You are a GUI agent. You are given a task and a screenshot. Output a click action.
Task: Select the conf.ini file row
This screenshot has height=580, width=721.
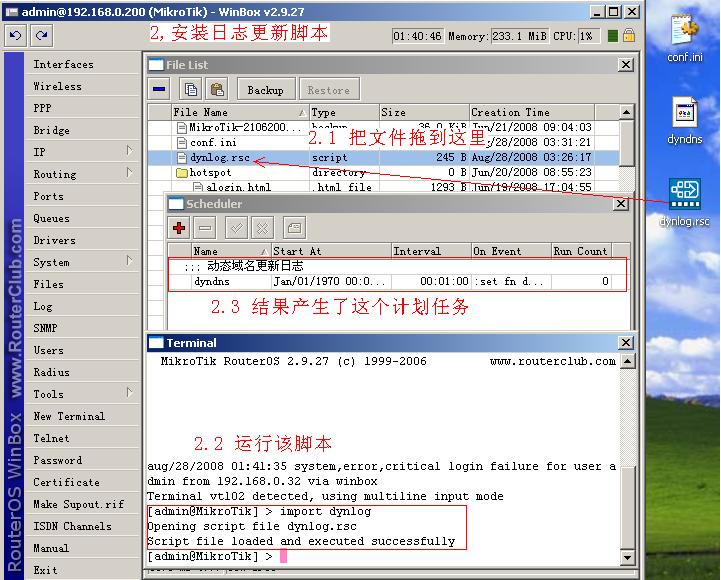383,142
